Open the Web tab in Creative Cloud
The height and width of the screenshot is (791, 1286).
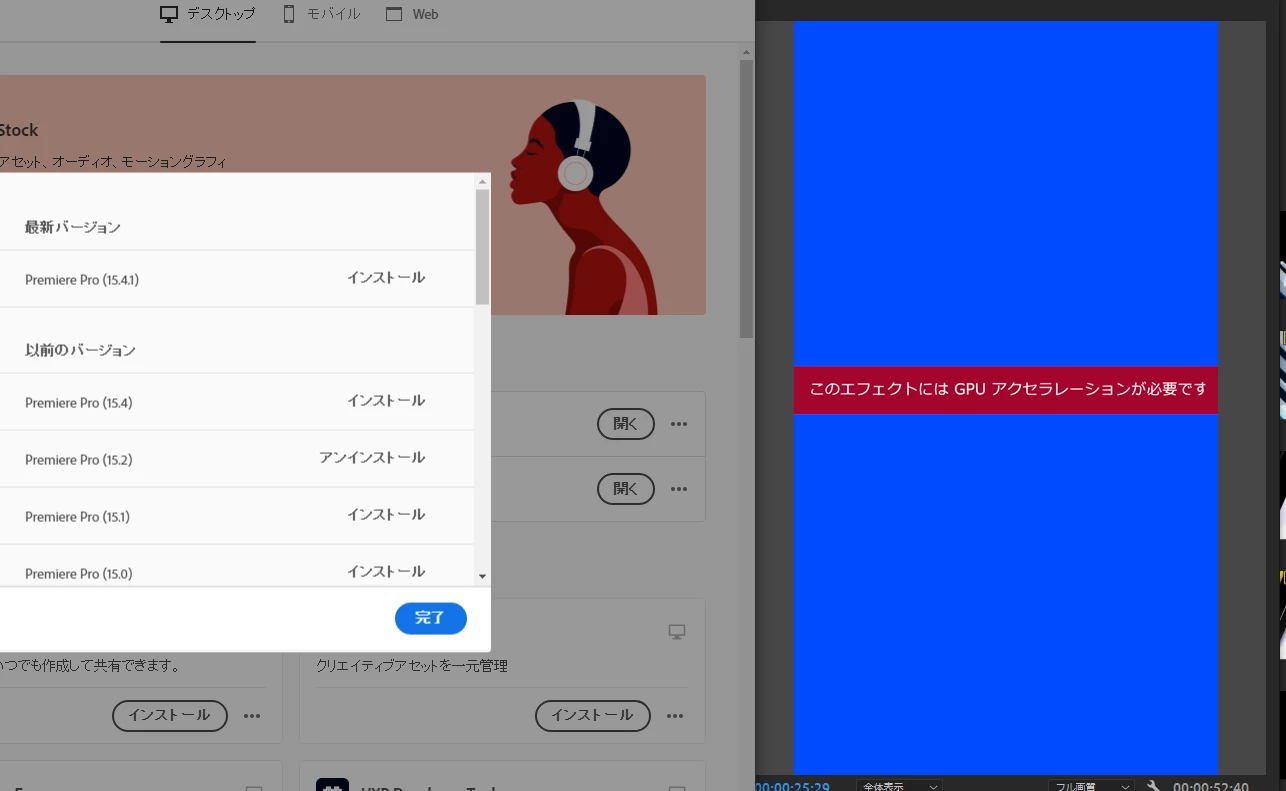click(x=412, y=14)
